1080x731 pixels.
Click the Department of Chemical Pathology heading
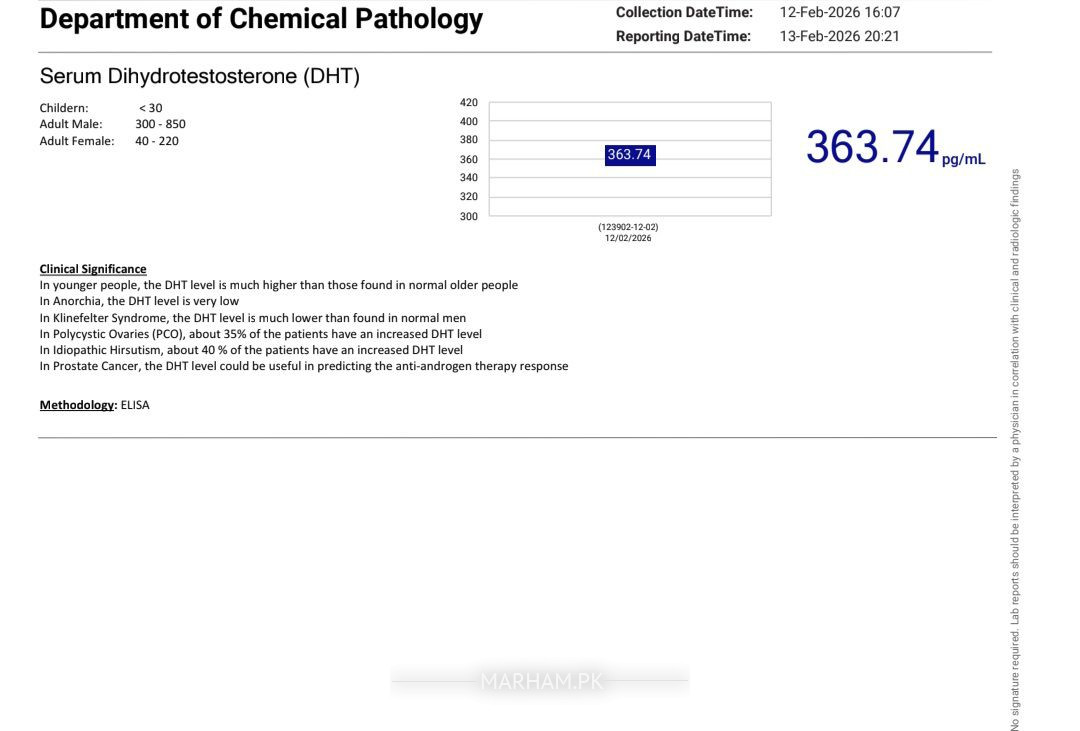[x=261, y=19]
